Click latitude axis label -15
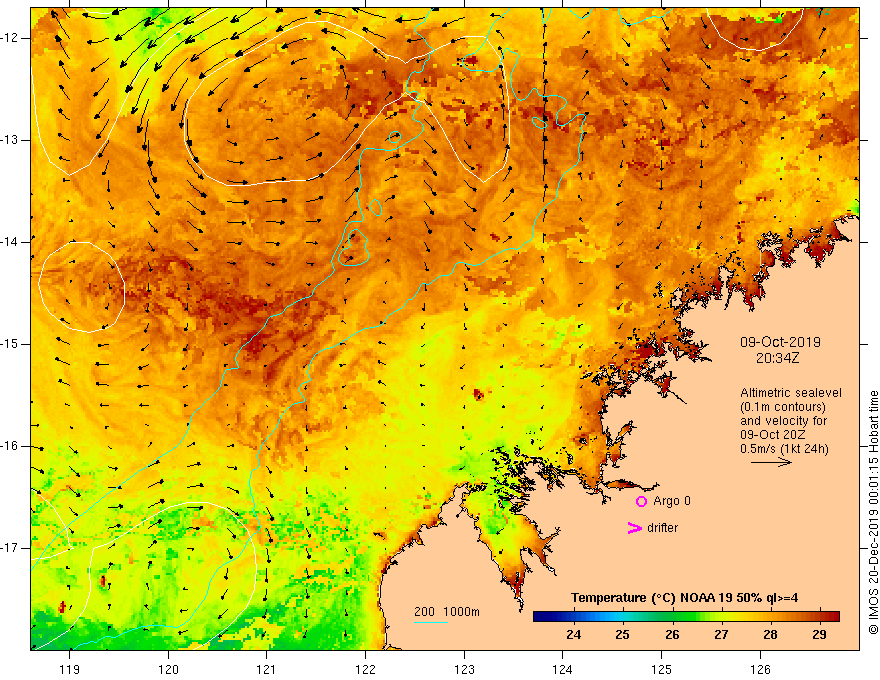This screenshot has height=680, width=880. pos(11,344)
